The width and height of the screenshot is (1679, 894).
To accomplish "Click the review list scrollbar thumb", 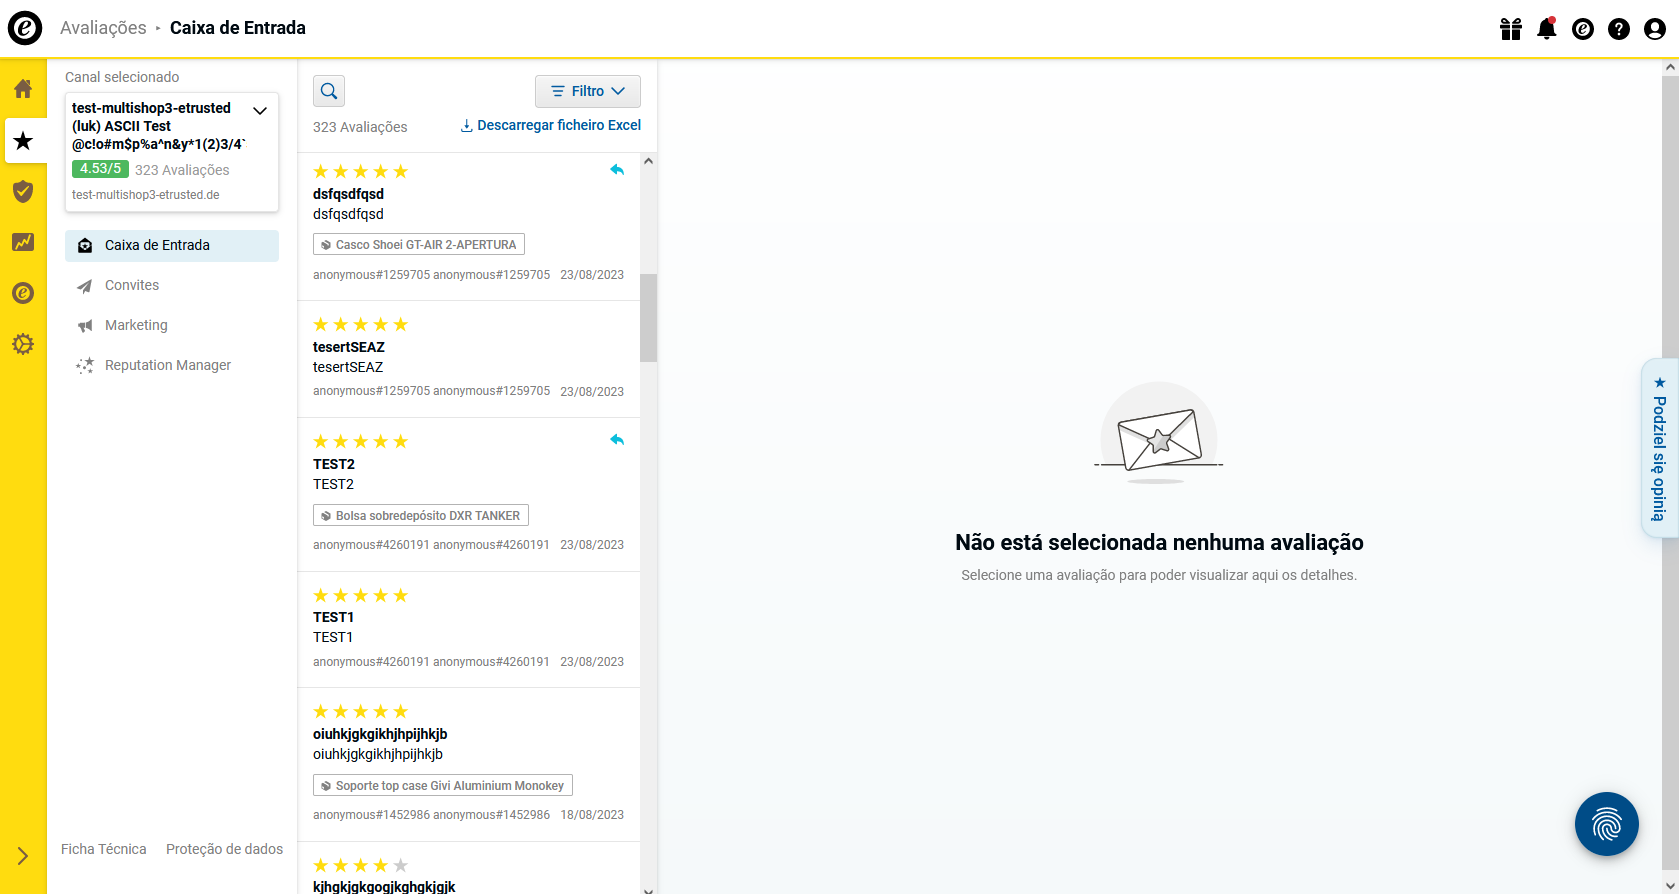I will click(x=649, y=318).
